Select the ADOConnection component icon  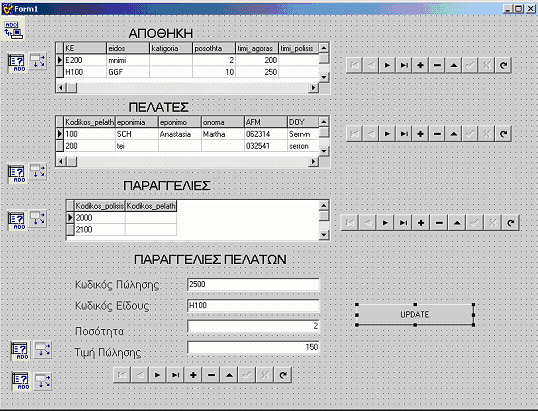tap(12, 30)
